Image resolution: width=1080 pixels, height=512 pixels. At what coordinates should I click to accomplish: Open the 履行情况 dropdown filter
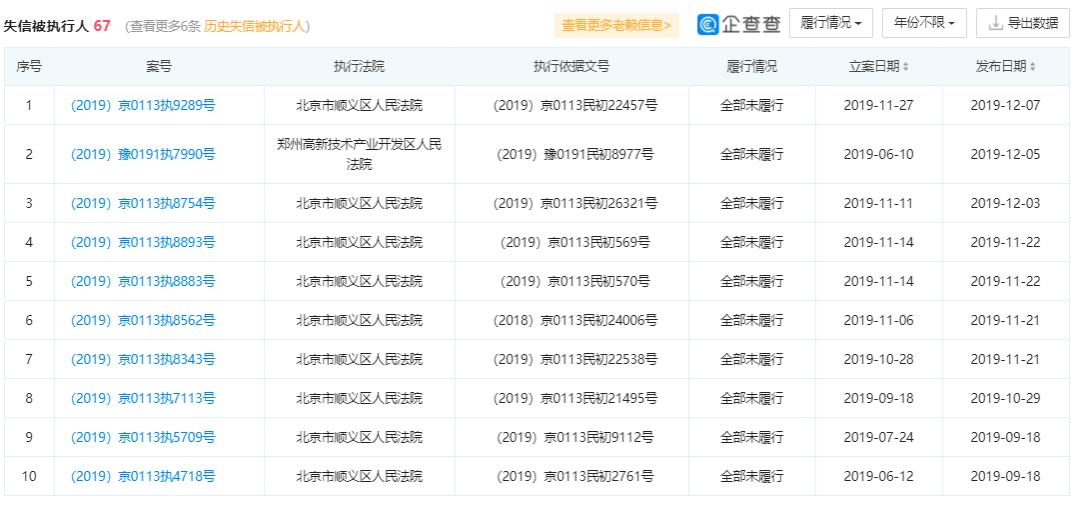tap(831, 23)
